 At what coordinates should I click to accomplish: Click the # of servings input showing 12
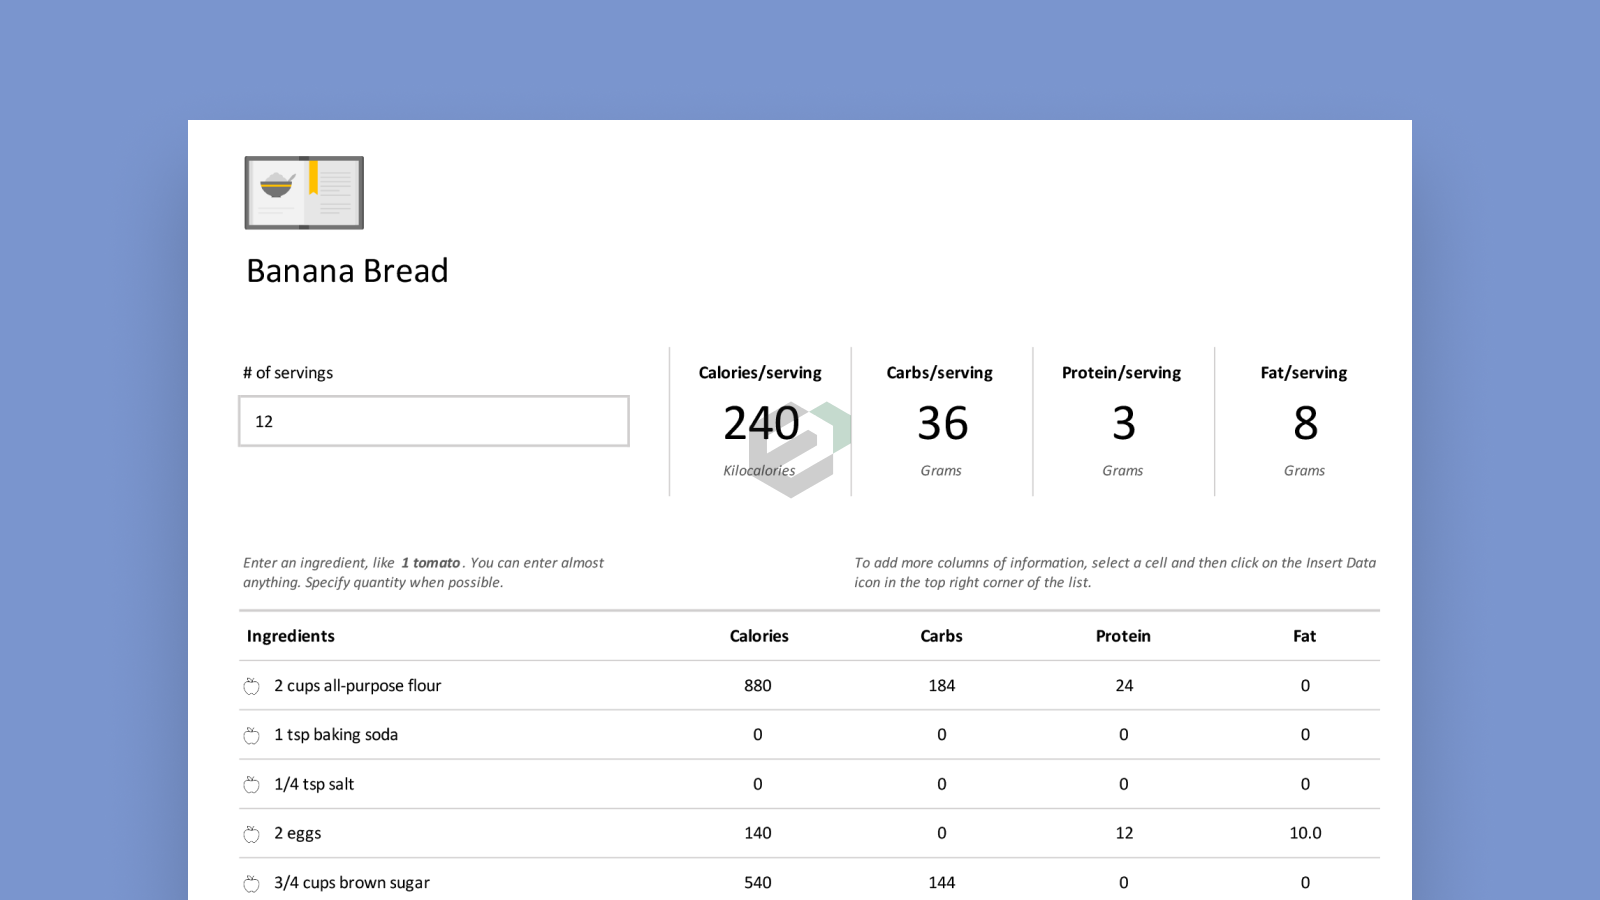(433, 421)
